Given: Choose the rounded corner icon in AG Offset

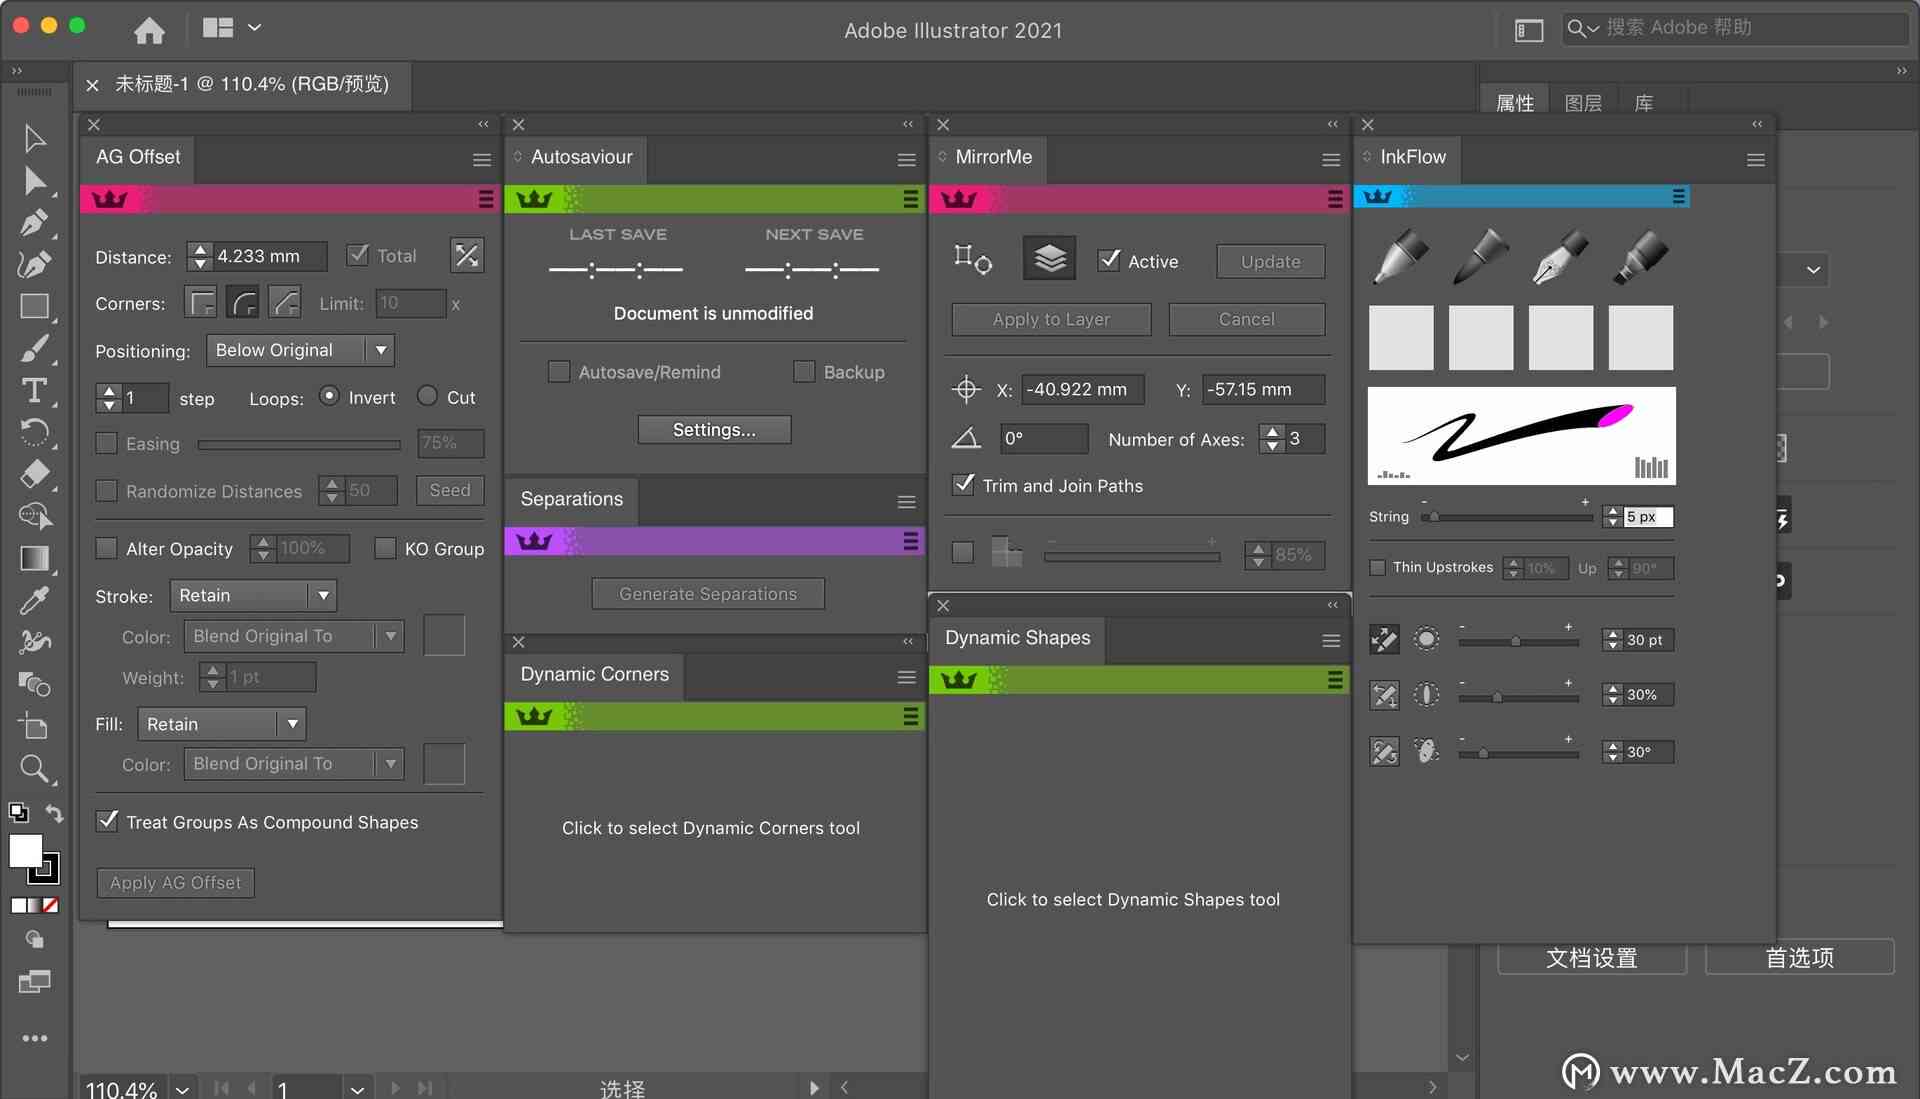Looking at the screenshot, I should (x=243, y=302).
